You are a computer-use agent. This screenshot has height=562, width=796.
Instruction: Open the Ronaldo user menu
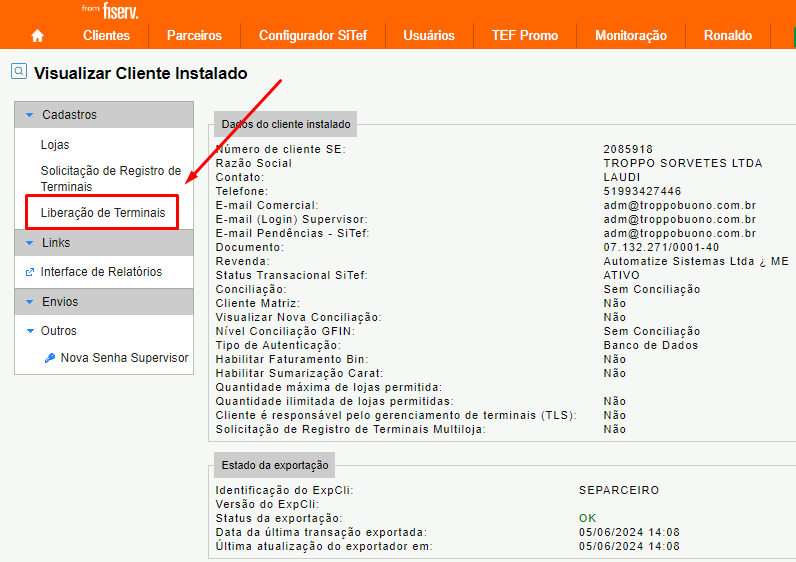[728, 36]
